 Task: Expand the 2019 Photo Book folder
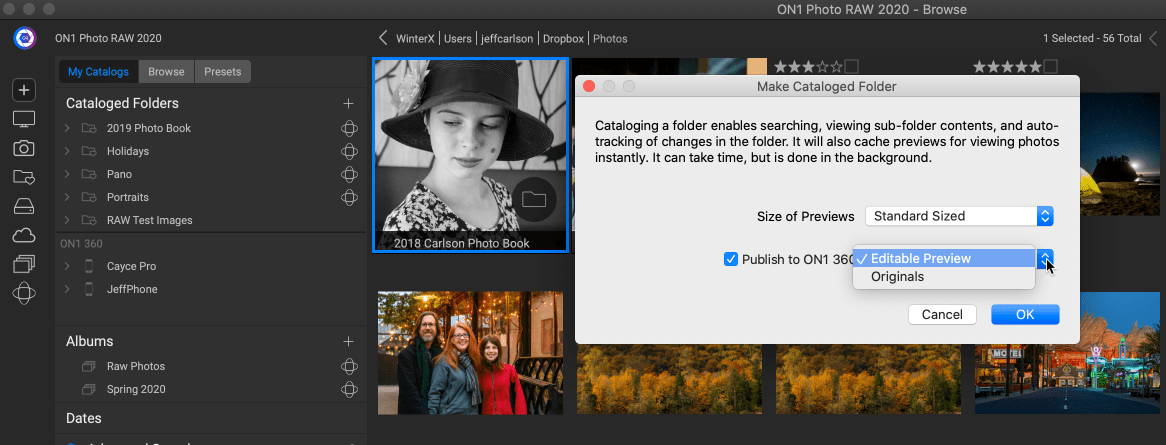(x=67, y=128)
